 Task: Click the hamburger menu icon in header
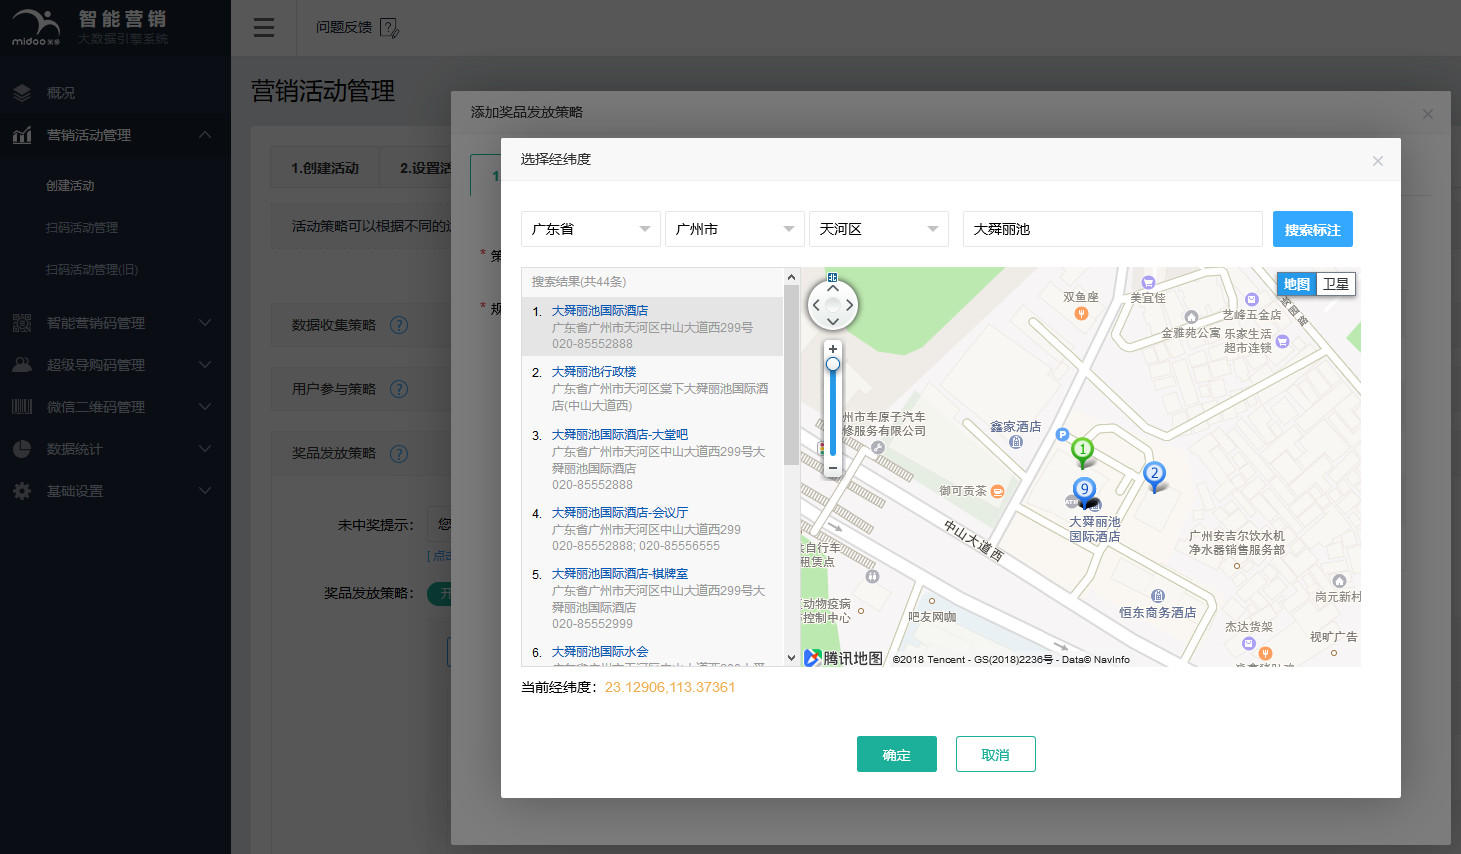(264, 28)
